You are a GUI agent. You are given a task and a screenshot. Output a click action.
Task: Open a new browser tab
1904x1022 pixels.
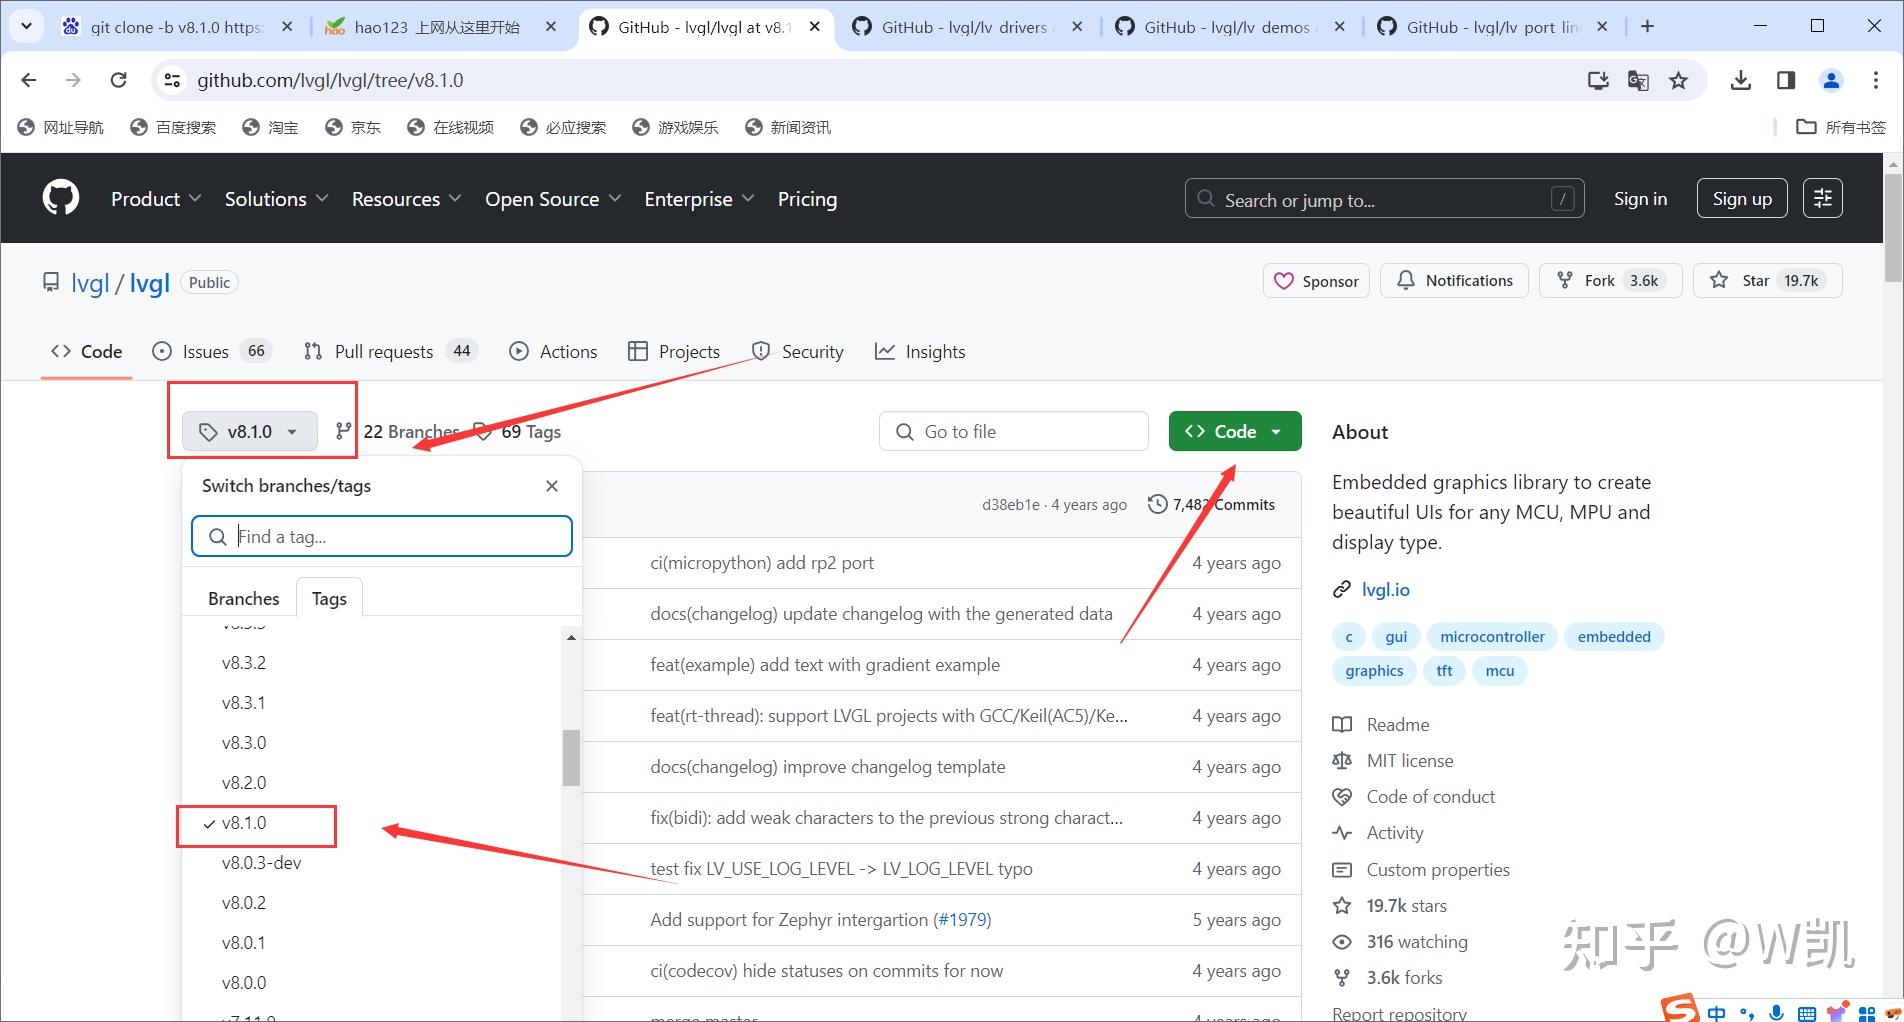[x=1648, y=27]
